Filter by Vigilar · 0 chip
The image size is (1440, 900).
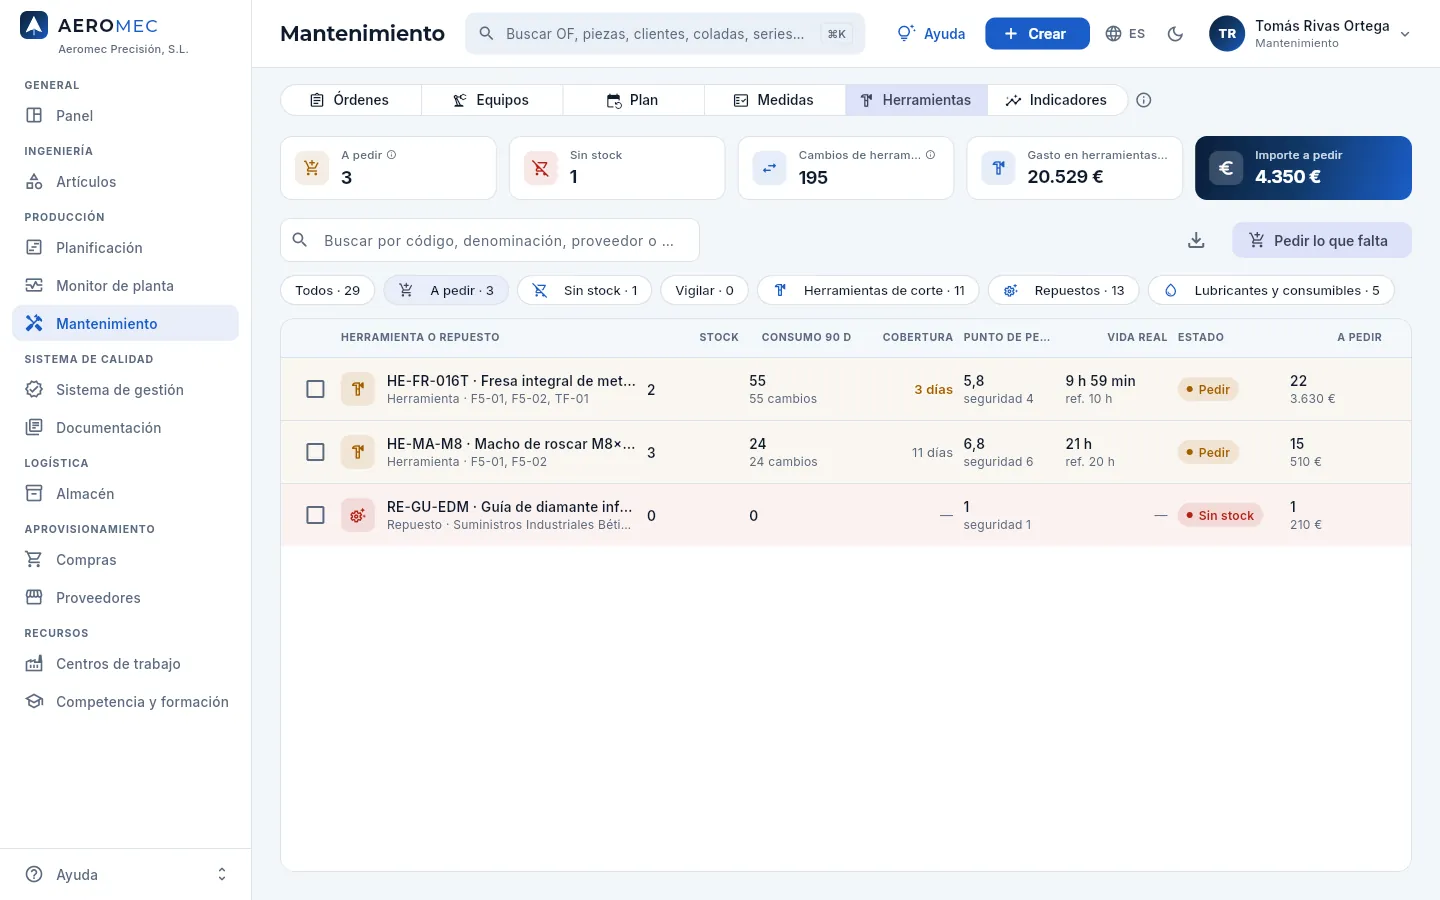[x=704, y=290]
